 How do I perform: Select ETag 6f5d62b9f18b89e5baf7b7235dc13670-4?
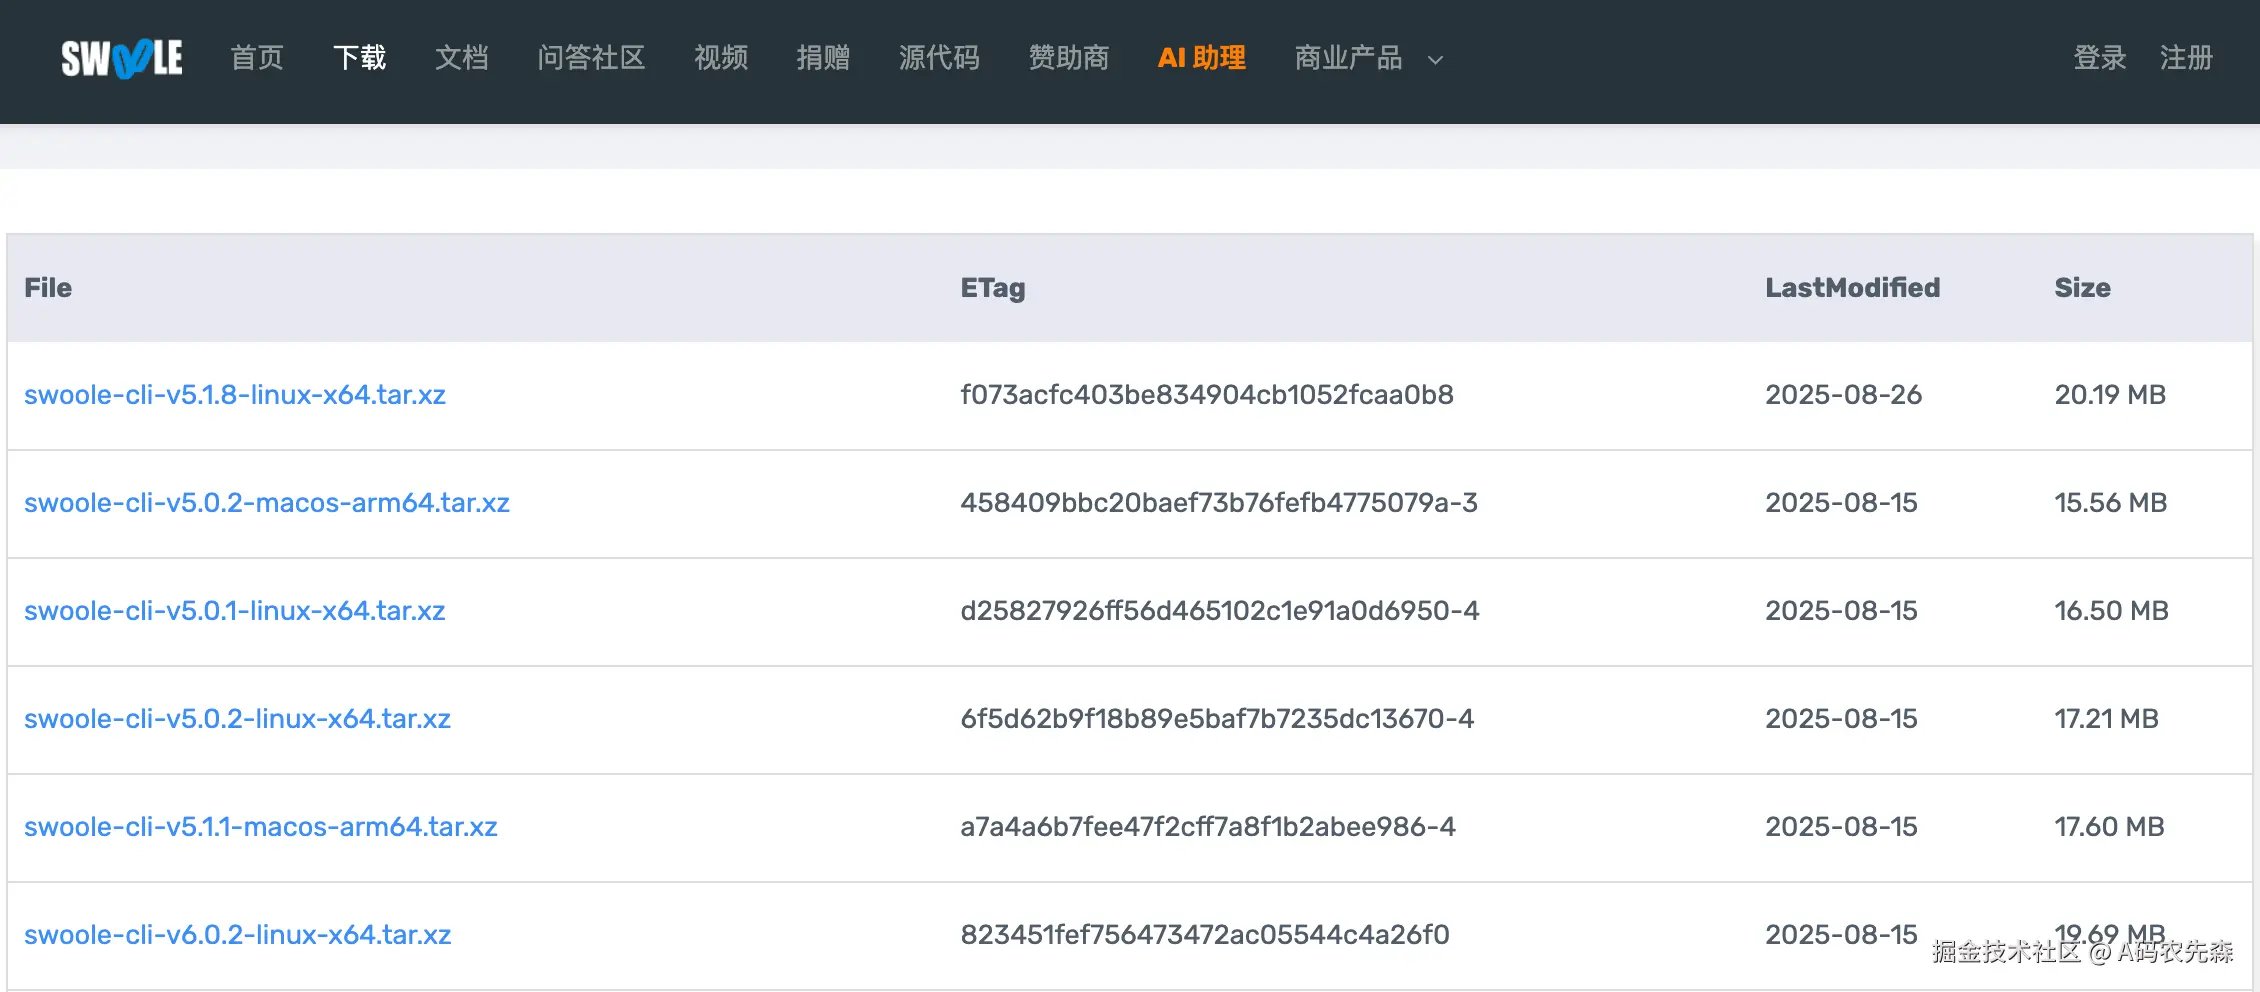pyautogui.click(x=1217, y=719)
